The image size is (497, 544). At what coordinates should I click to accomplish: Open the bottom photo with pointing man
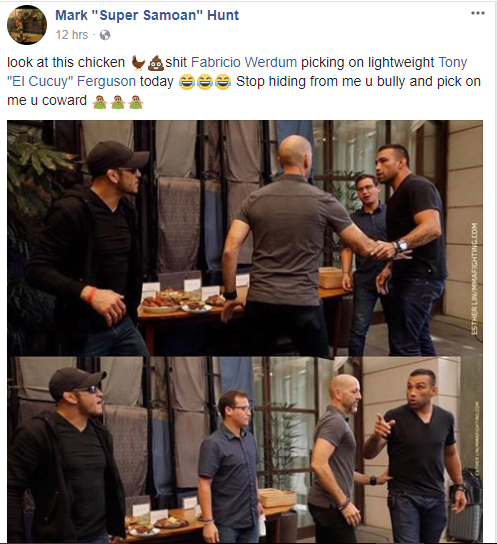pos(245,450)
